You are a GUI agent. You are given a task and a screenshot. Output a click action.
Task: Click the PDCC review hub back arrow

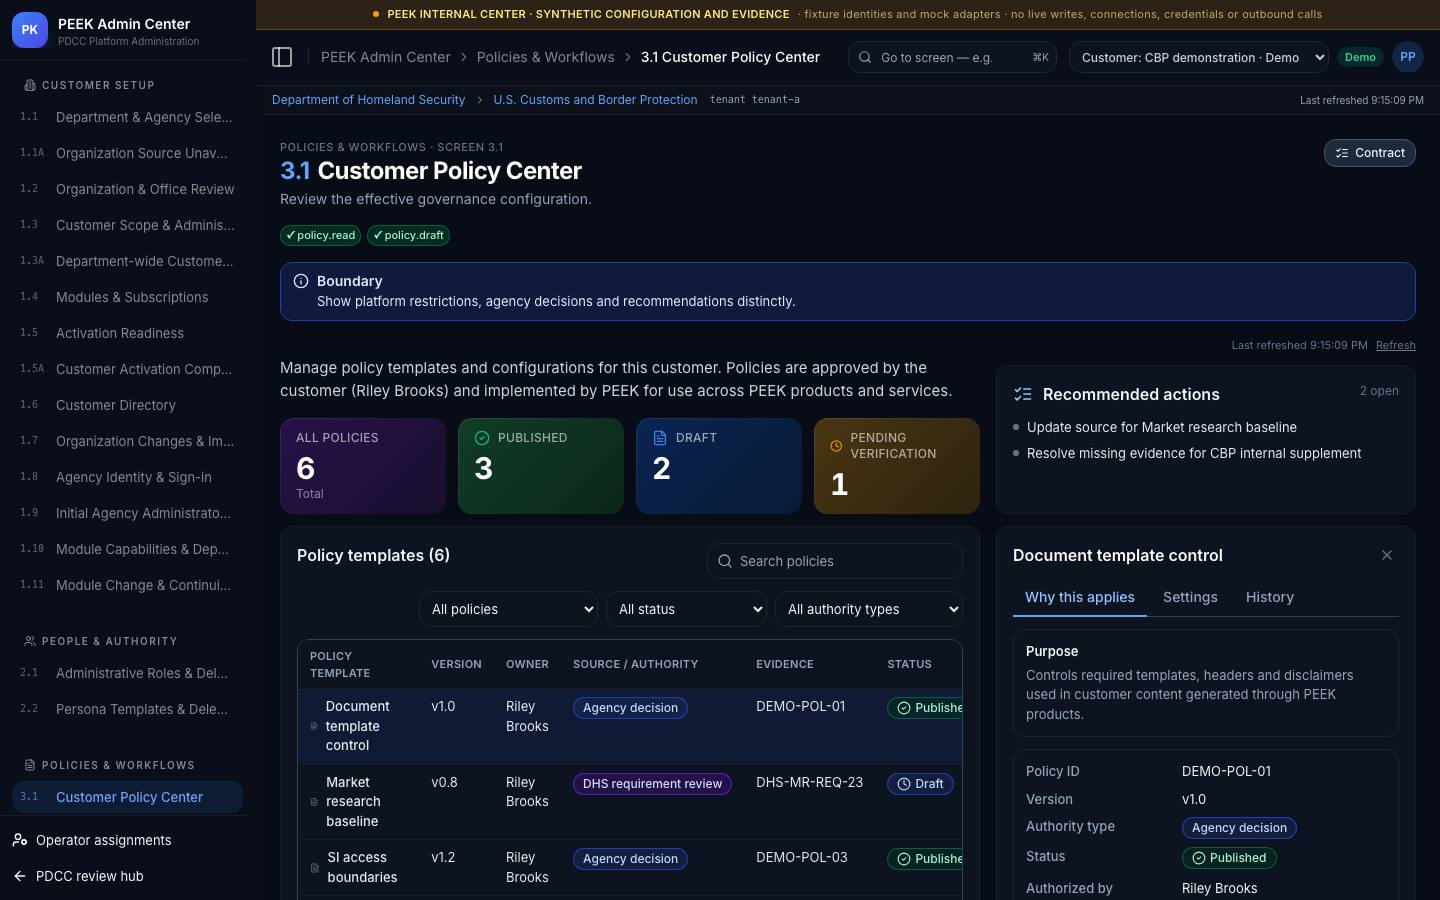coord(20,876)
